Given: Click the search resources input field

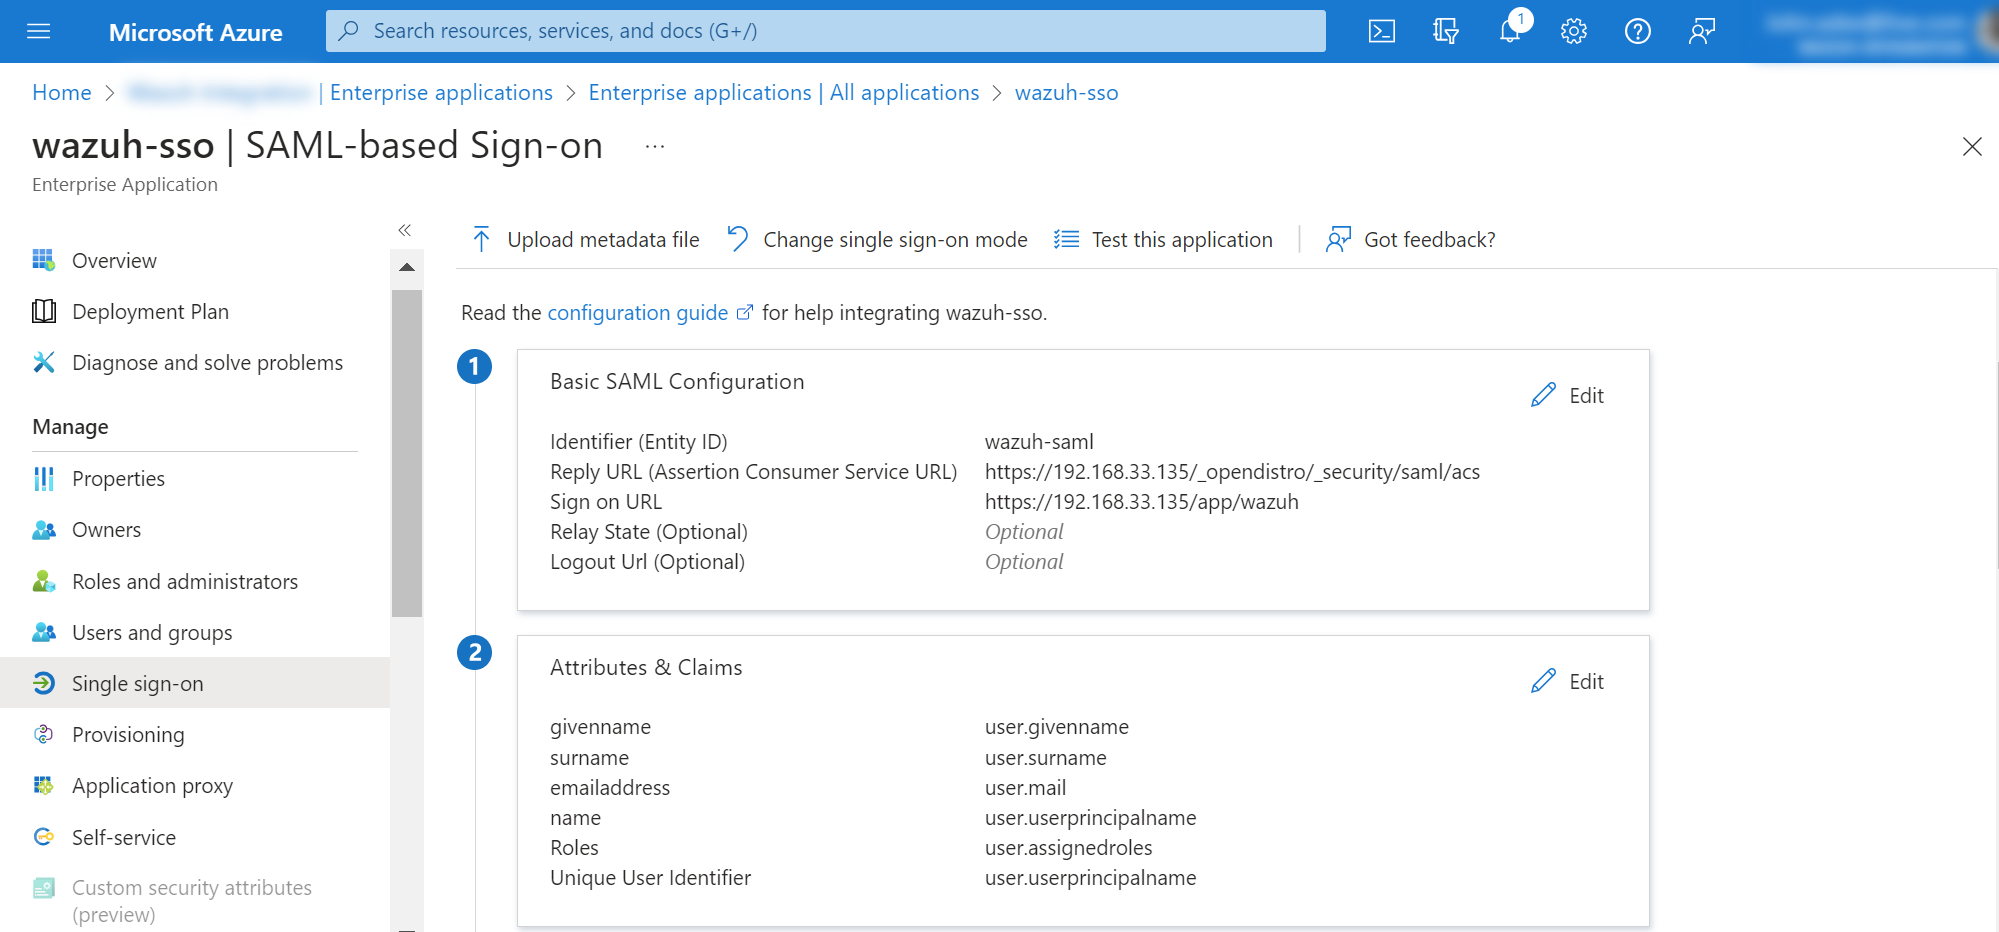Looking at the screenshot, I should click(825, 31).
